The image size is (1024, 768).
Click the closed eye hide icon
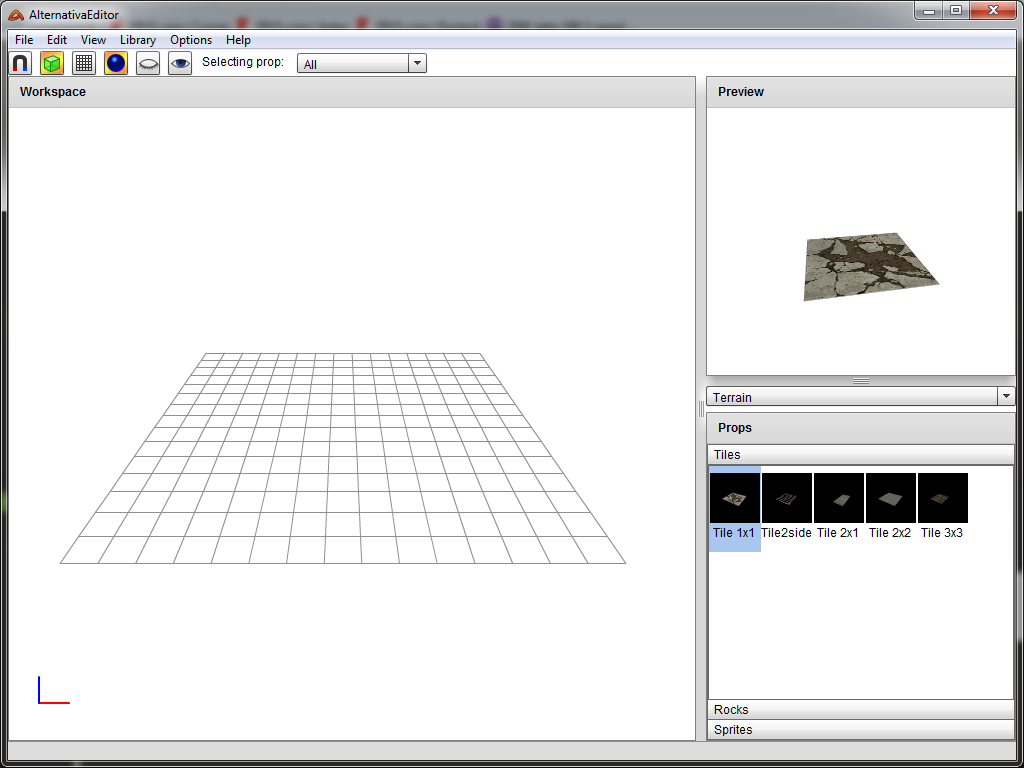pyautogui.click(x=148, y=63)
